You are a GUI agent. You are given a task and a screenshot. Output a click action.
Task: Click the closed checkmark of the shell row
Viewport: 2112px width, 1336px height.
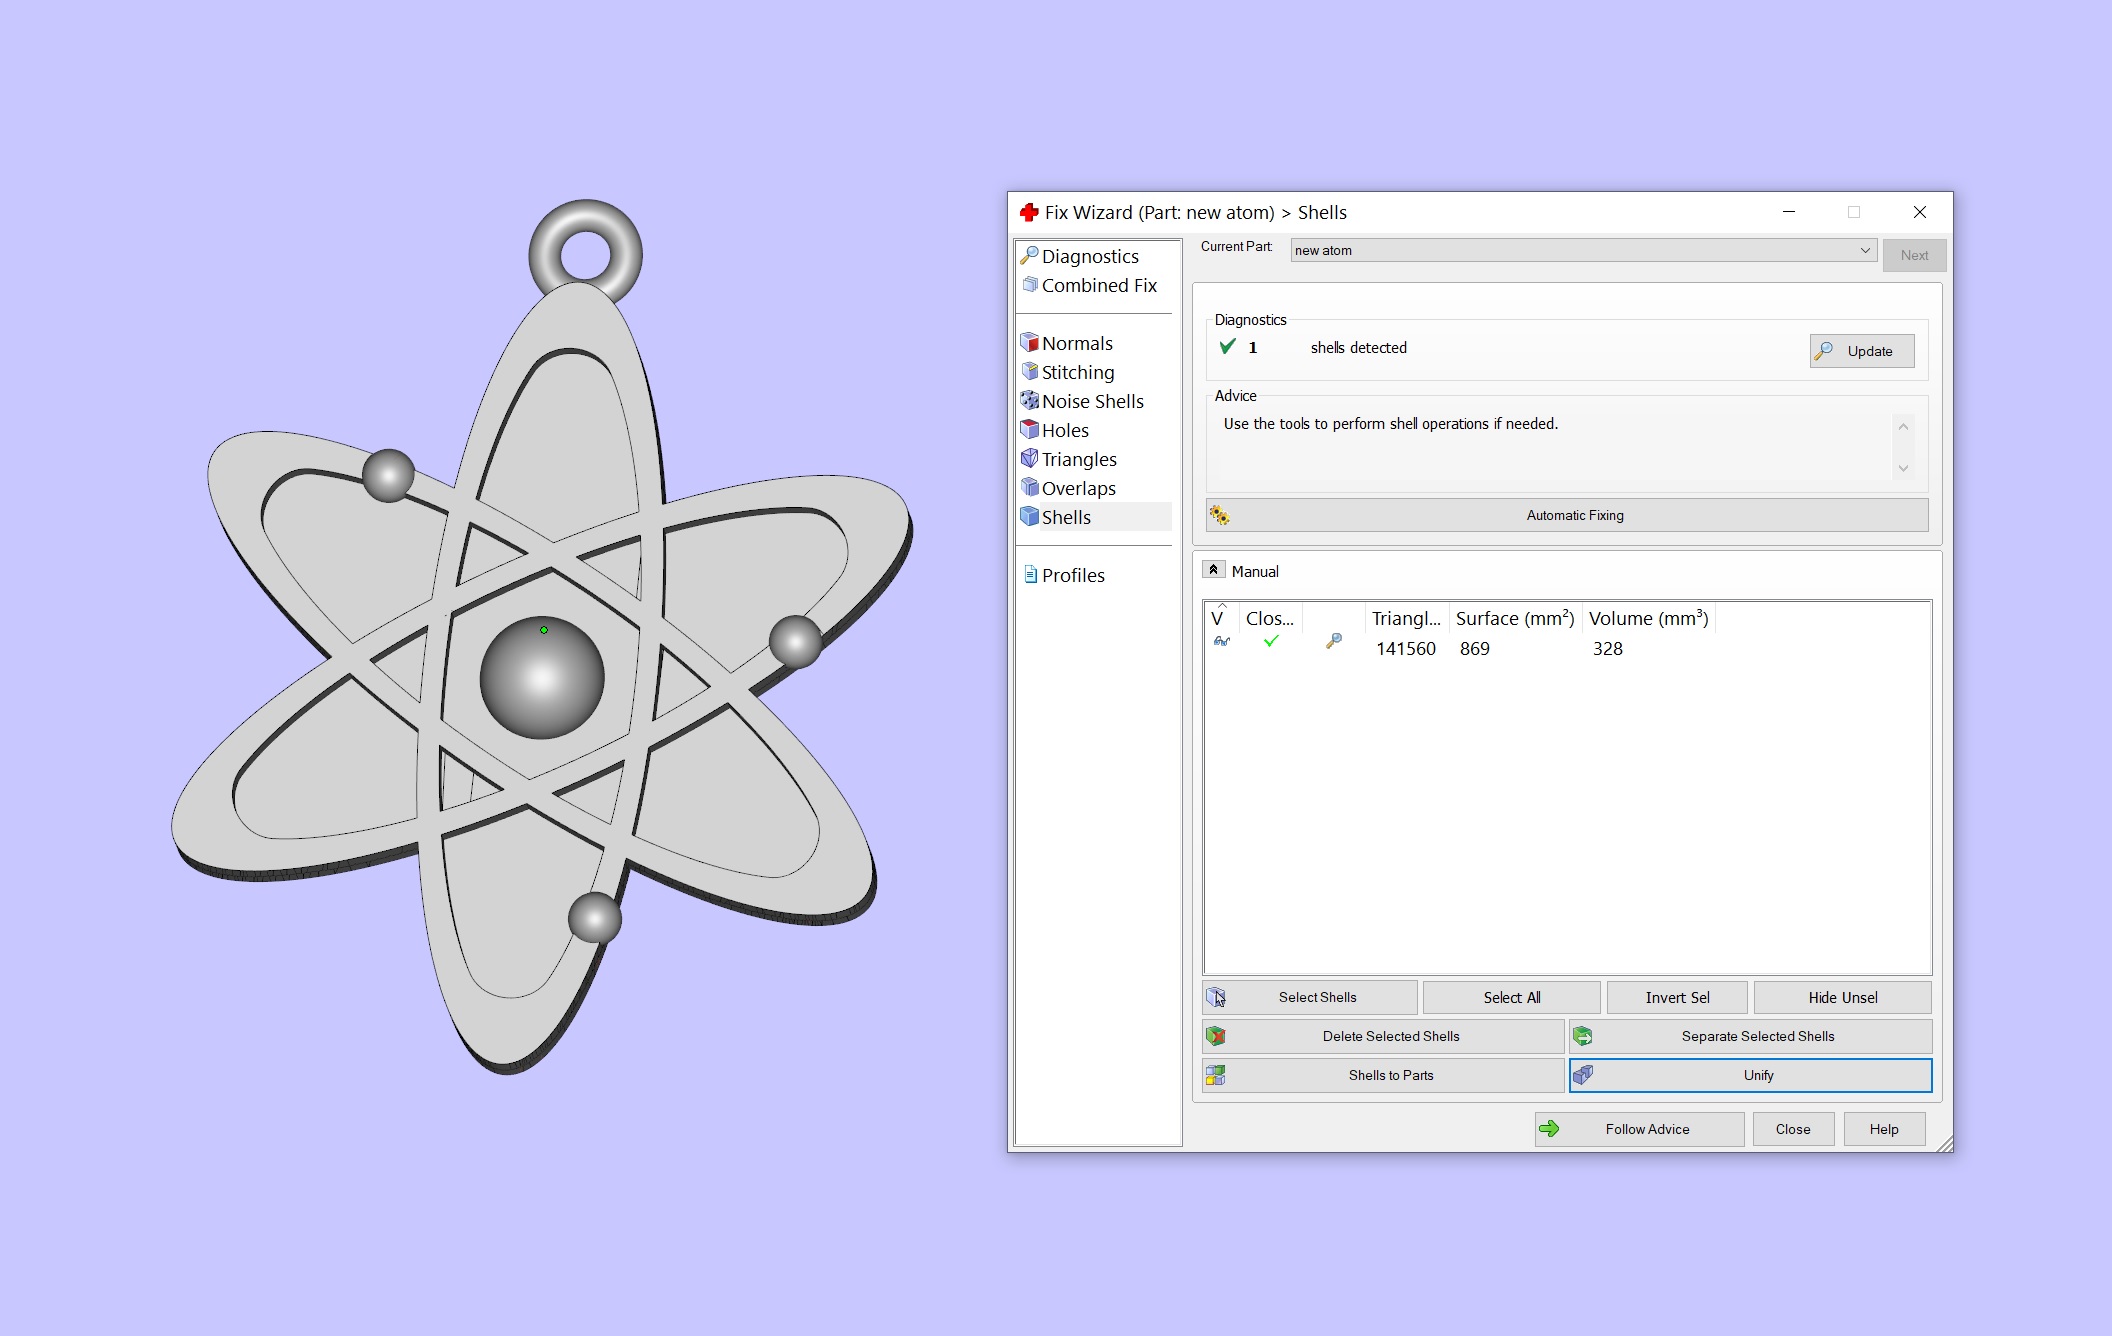(x=1271, y=642)
